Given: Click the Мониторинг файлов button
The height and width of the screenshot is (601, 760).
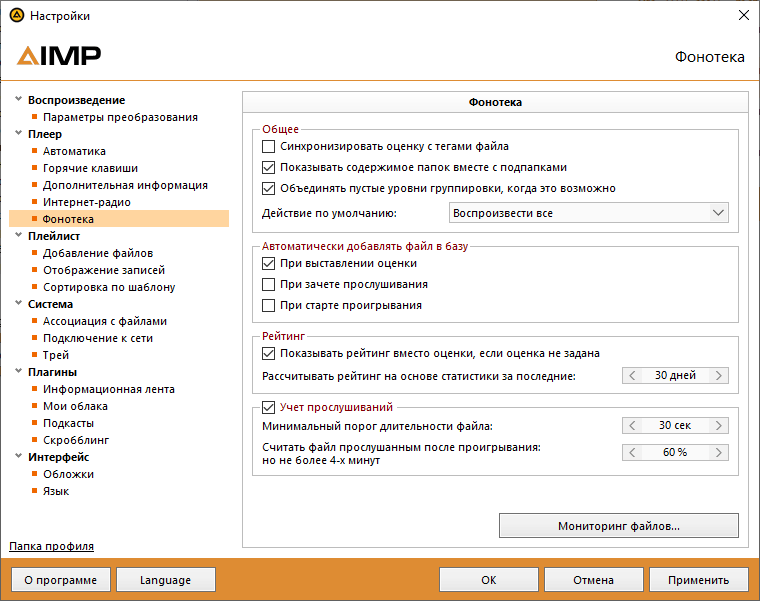Looking at the screenshot, I should point(618,525).
